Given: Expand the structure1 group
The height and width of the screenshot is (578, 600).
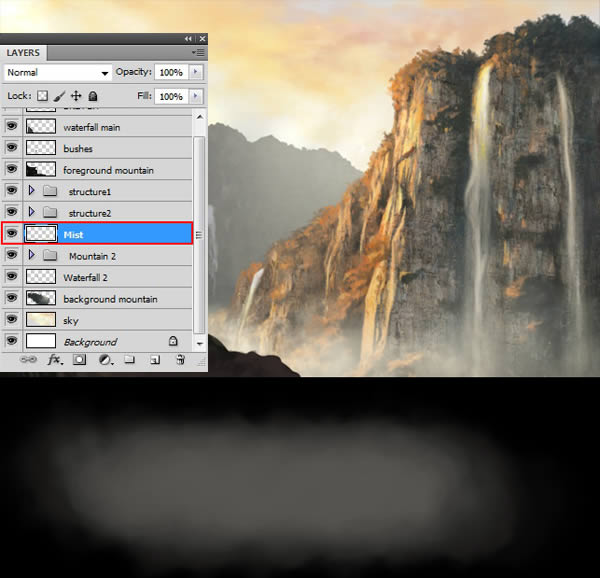Looking at the screenshot, I should (31, 190).
